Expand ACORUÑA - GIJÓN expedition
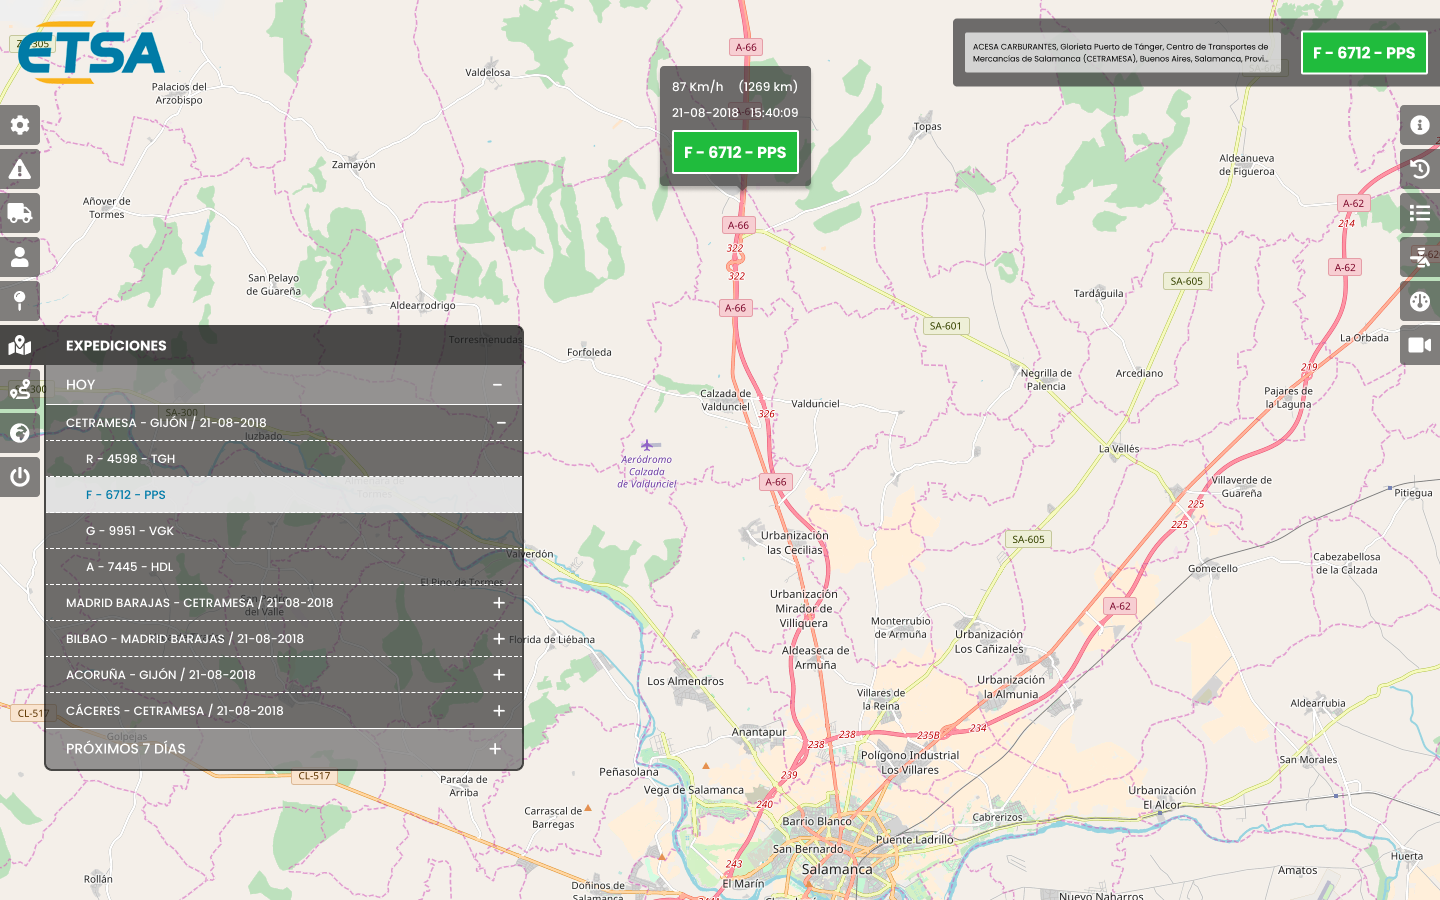 (499, 675)
